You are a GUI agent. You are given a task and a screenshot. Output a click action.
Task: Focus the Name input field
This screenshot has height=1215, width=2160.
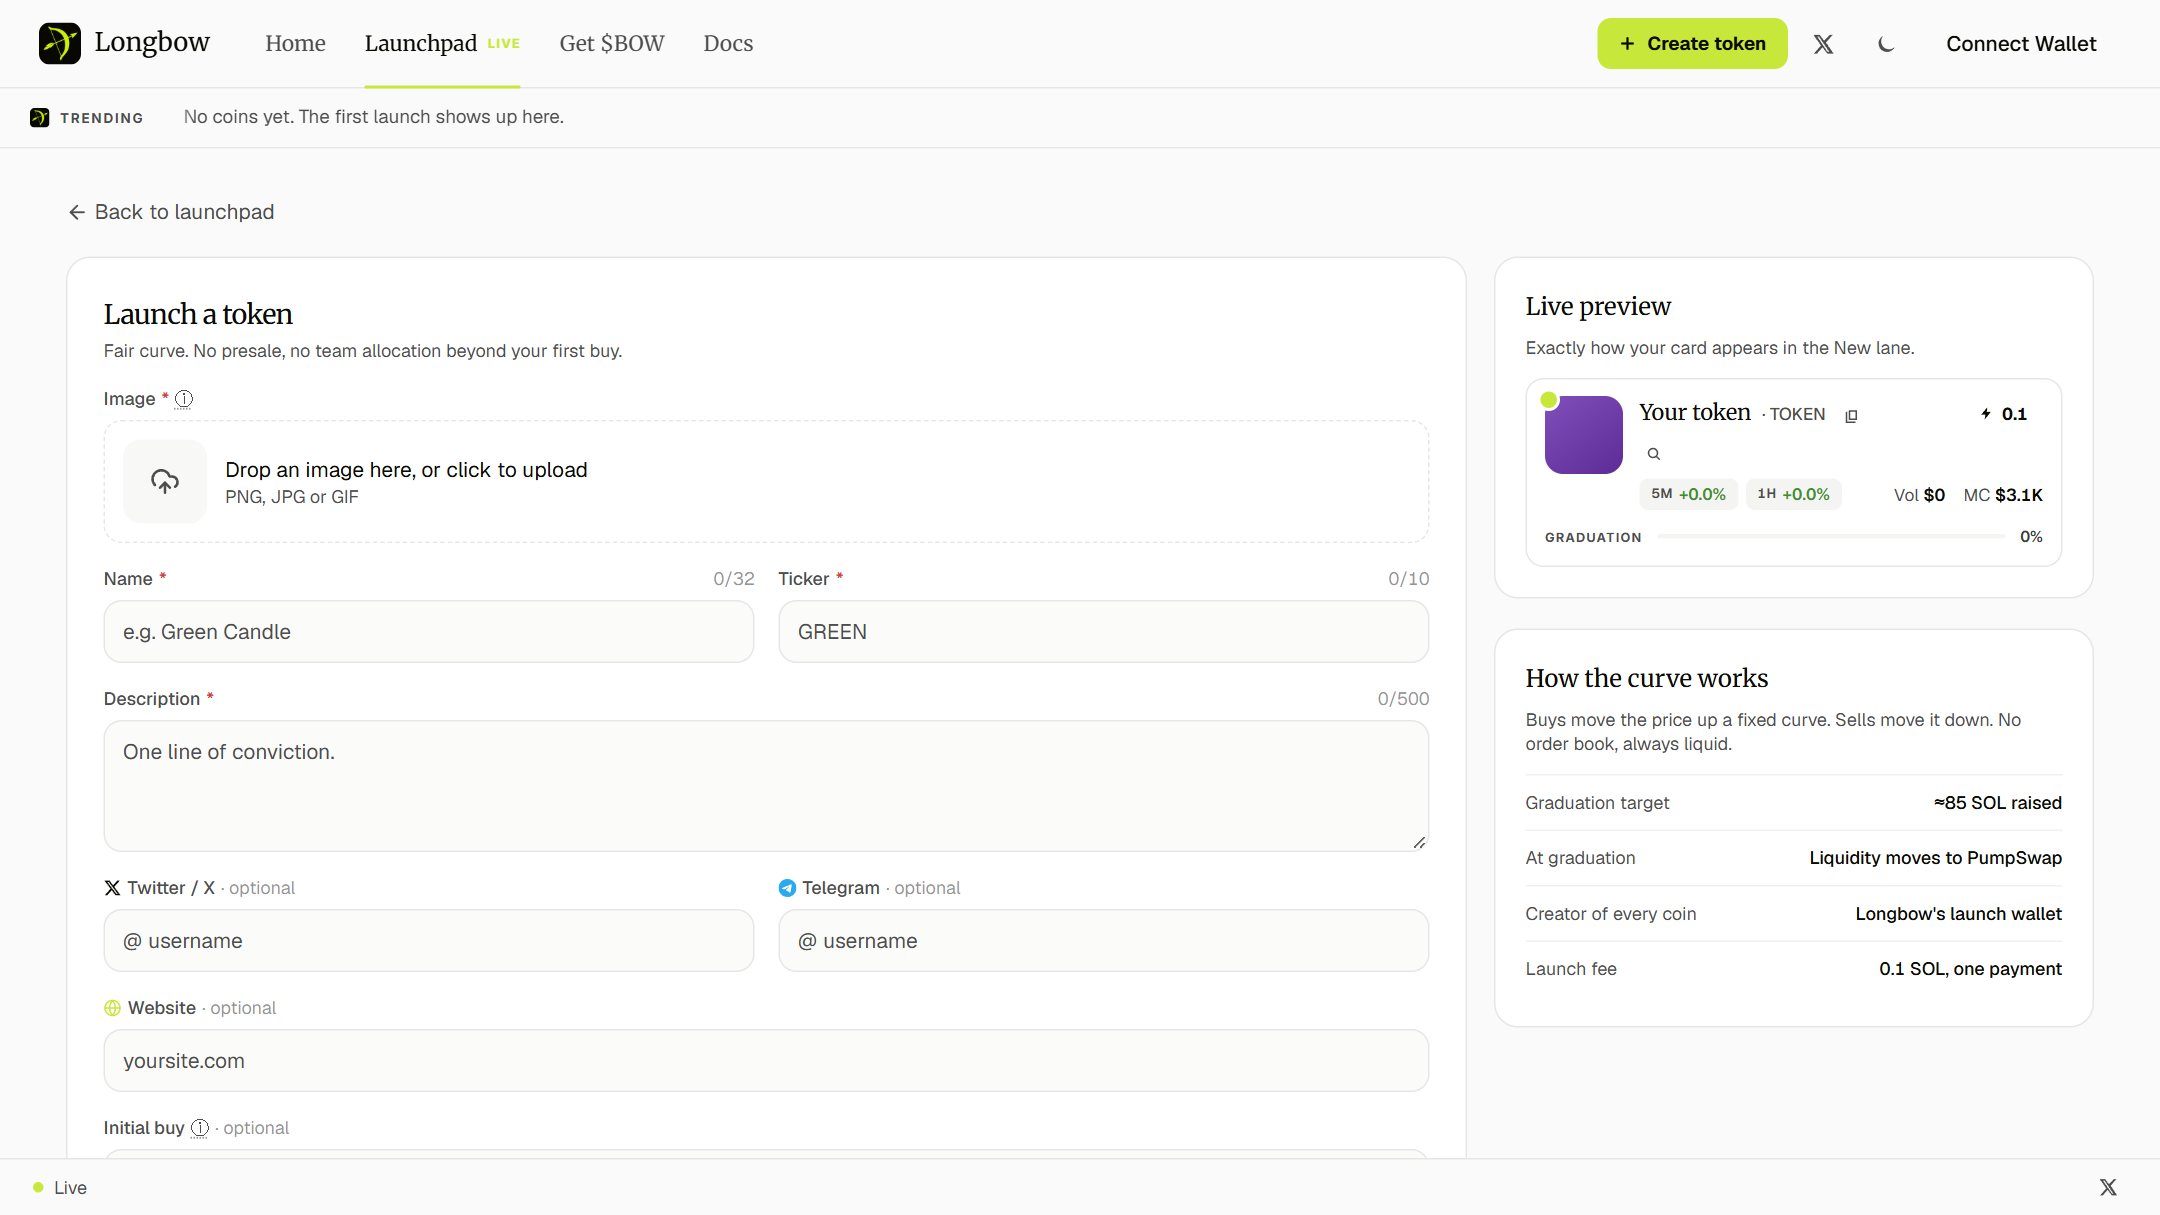pos(429,632)
